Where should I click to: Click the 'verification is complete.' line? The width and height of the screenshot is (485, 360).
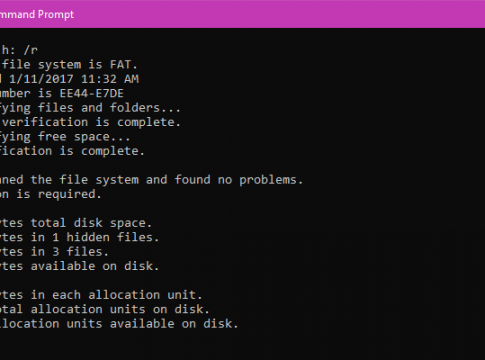pos(91,122)
